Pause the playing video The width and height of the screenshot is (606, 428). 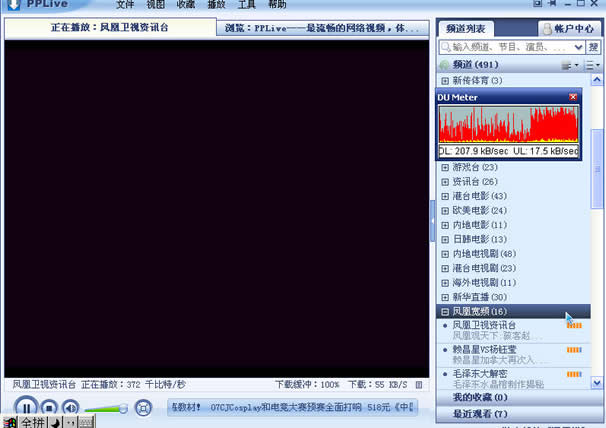(x=26, y=408)
